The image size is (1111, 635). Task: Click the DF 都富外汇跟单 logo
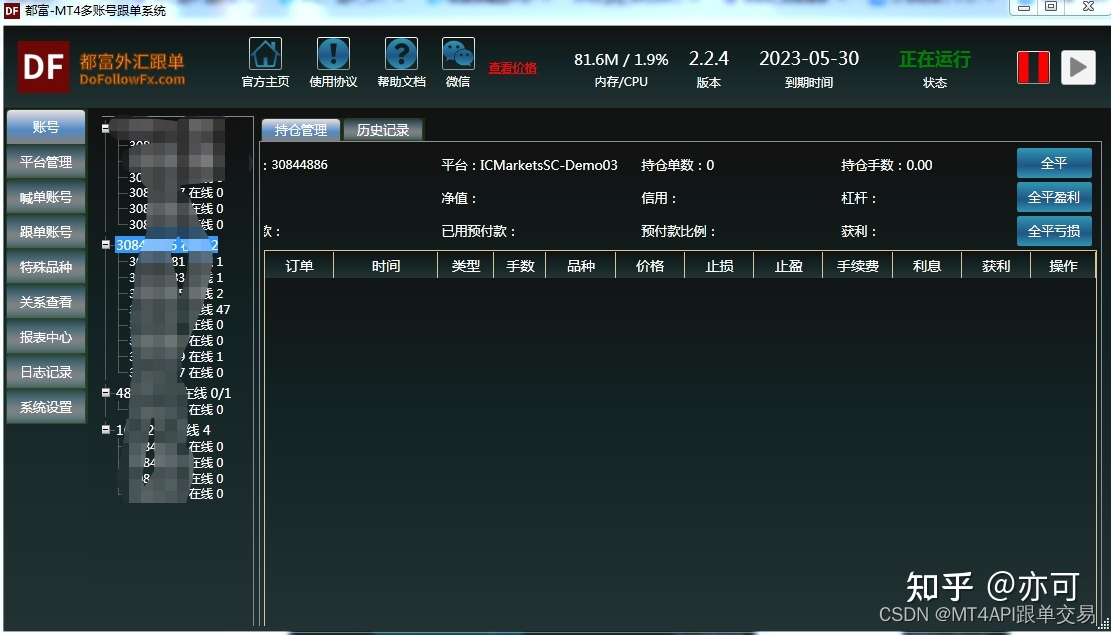[101, 68]
